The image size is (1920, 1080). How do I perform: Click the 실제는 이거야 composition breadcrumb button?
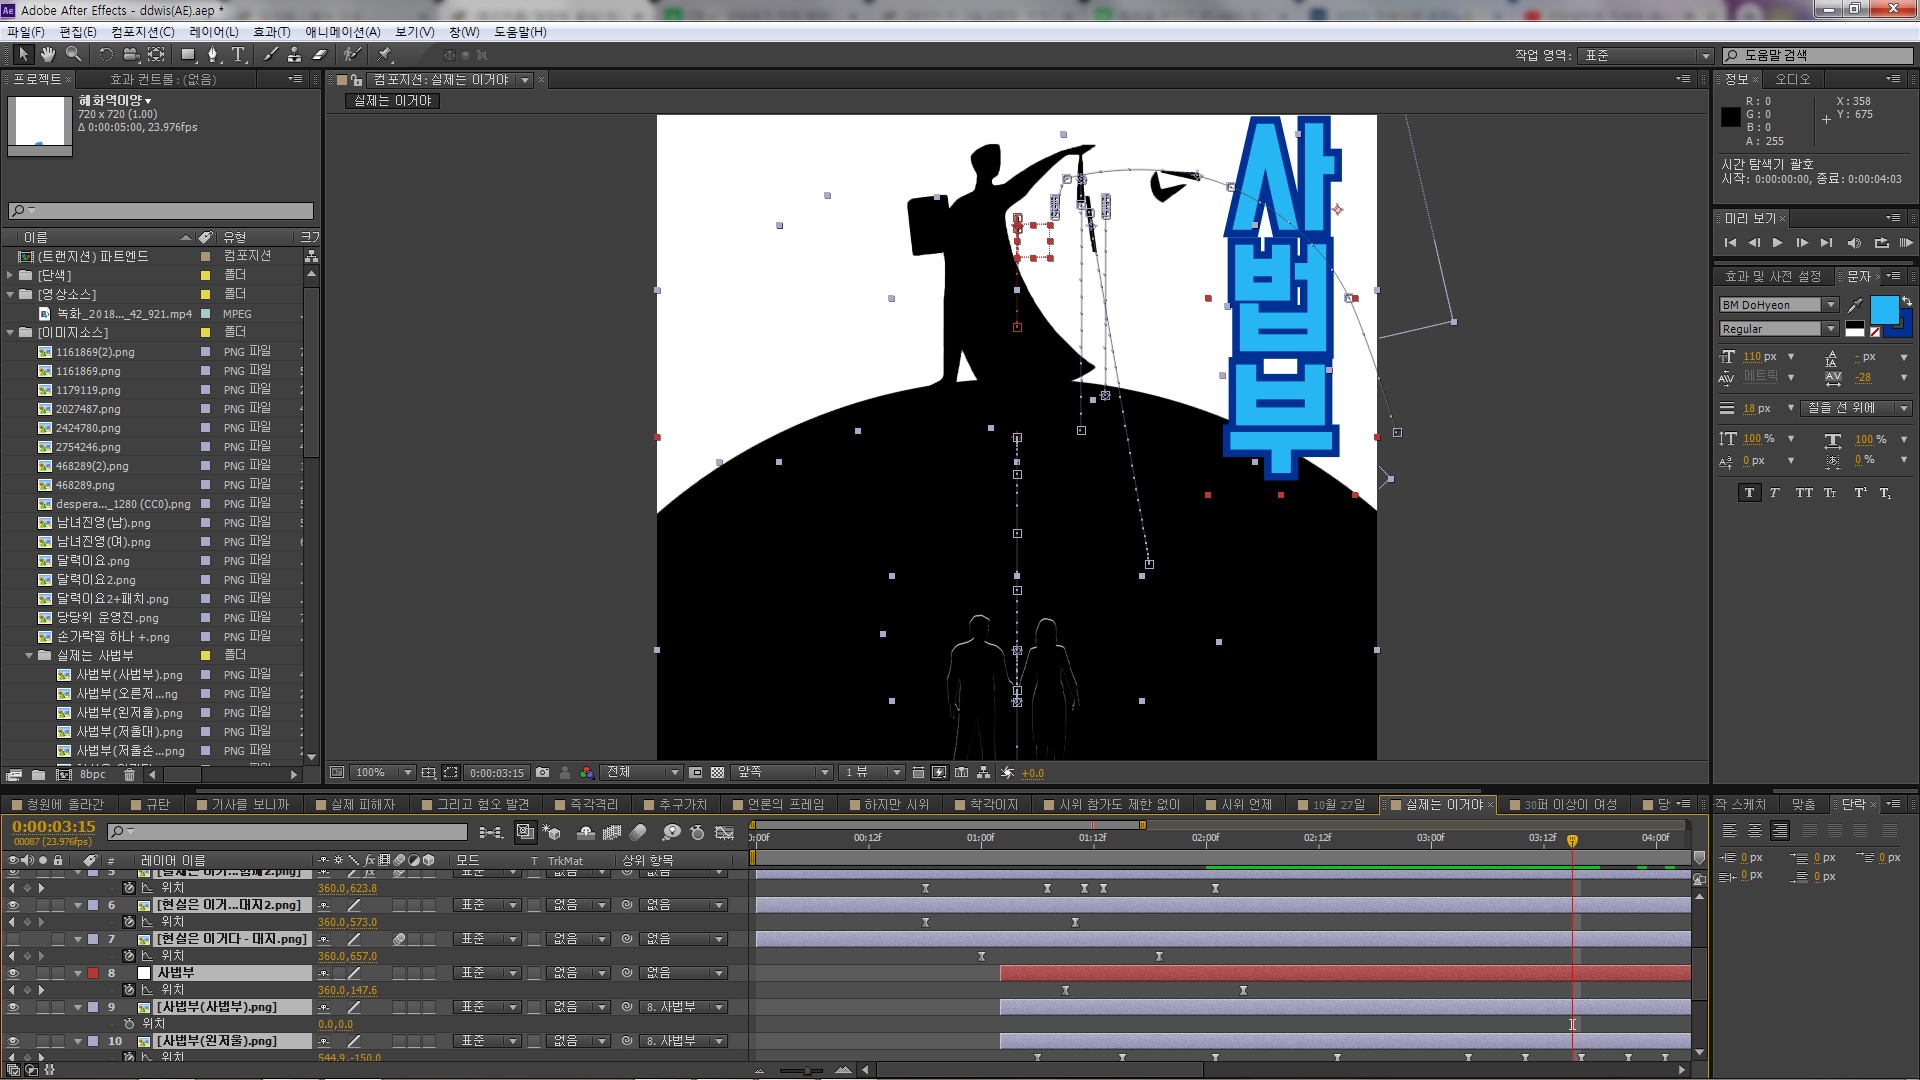(x=393, y=101)
